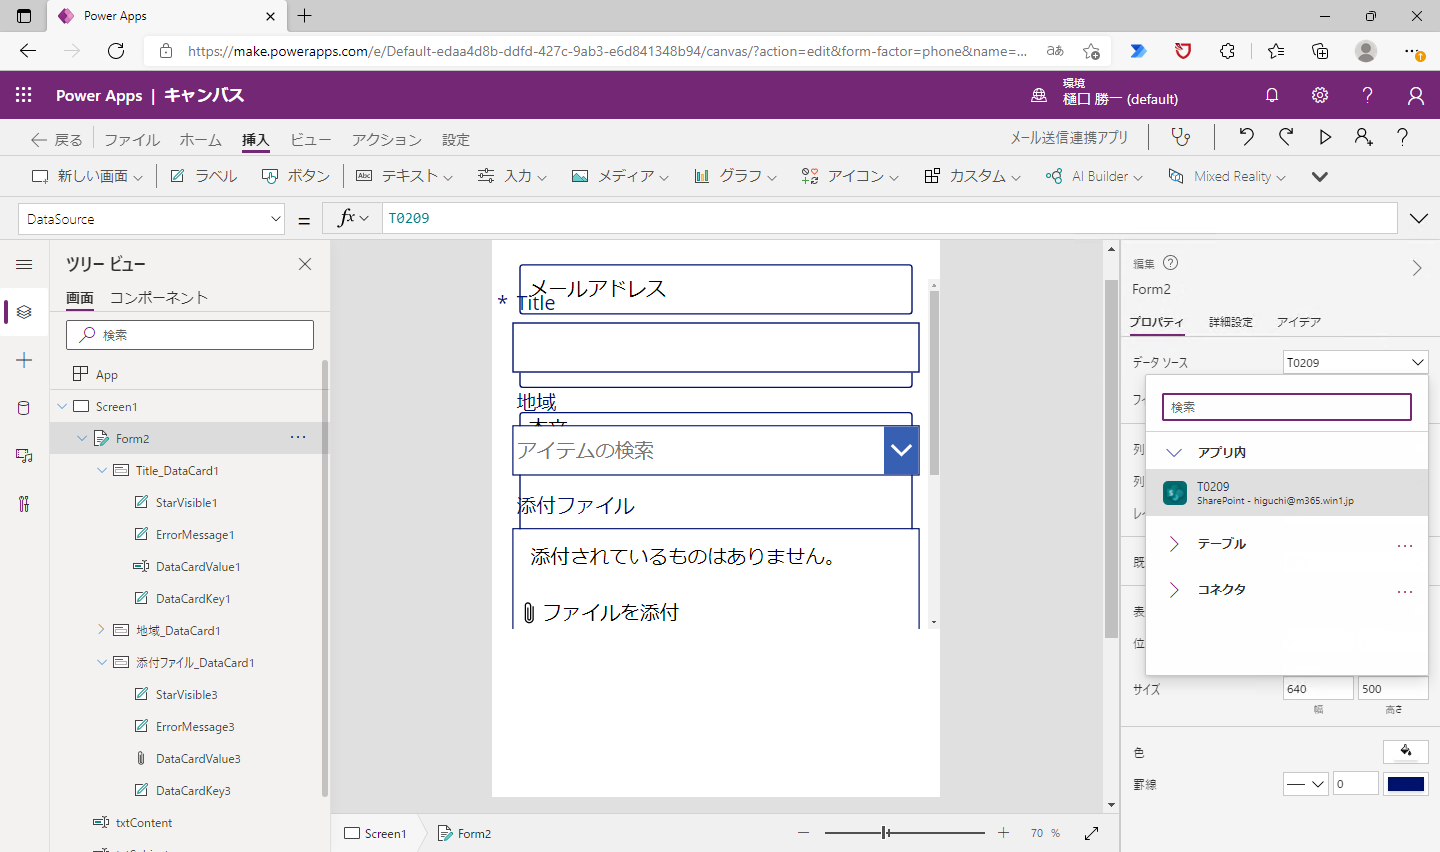The image size is (1440, 852).
Task: Open the Icons dropdown
Action: tap(850, 176)
